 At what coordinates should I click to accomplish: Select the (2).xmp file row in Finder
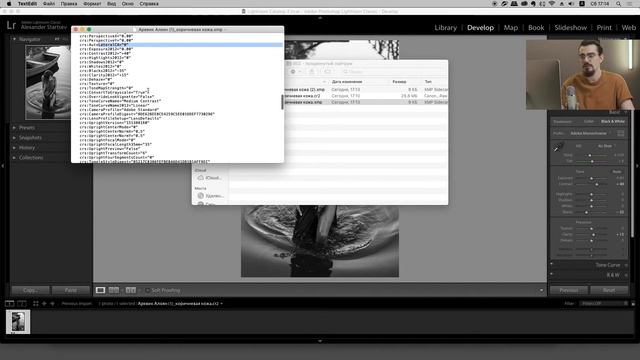pos(366,89)
